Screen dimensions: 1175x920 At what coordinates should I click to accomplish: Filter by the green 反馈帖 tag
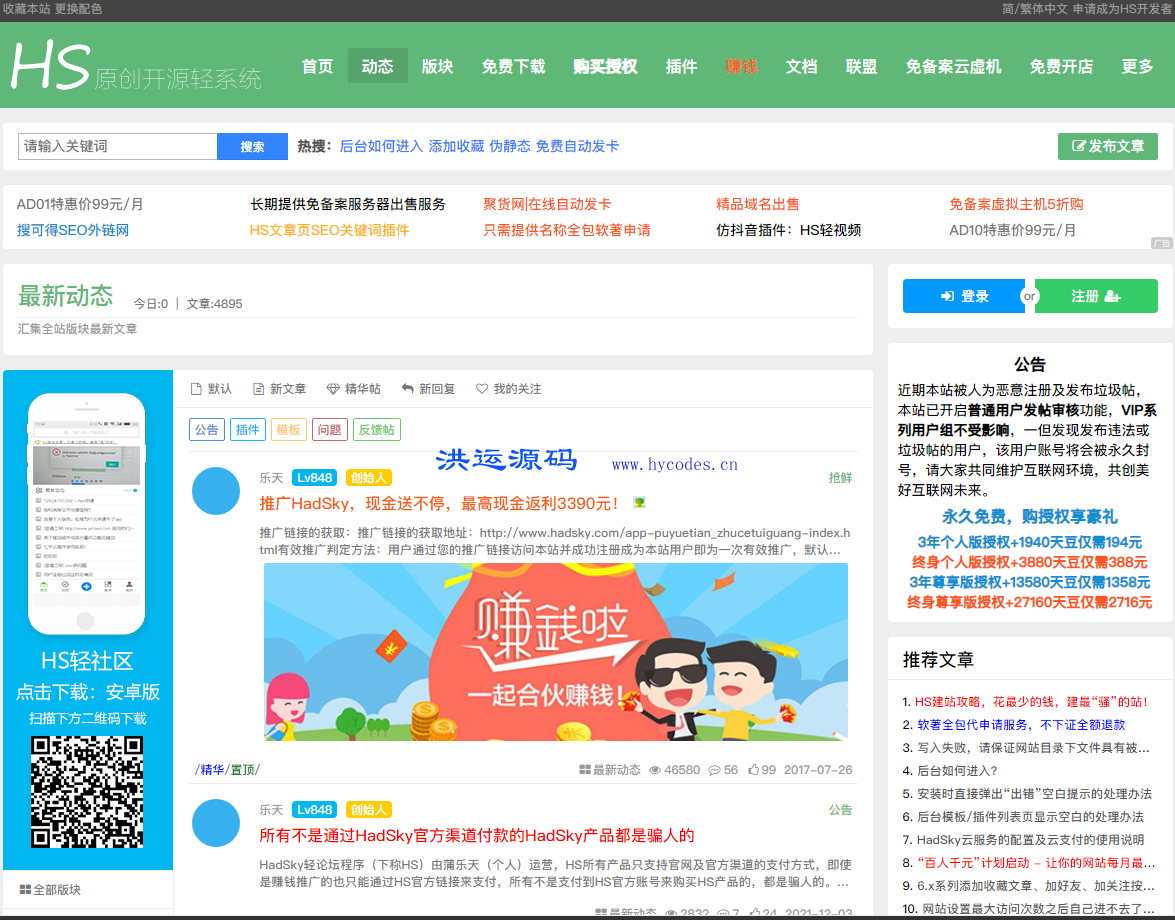click(x=376, y=429)
